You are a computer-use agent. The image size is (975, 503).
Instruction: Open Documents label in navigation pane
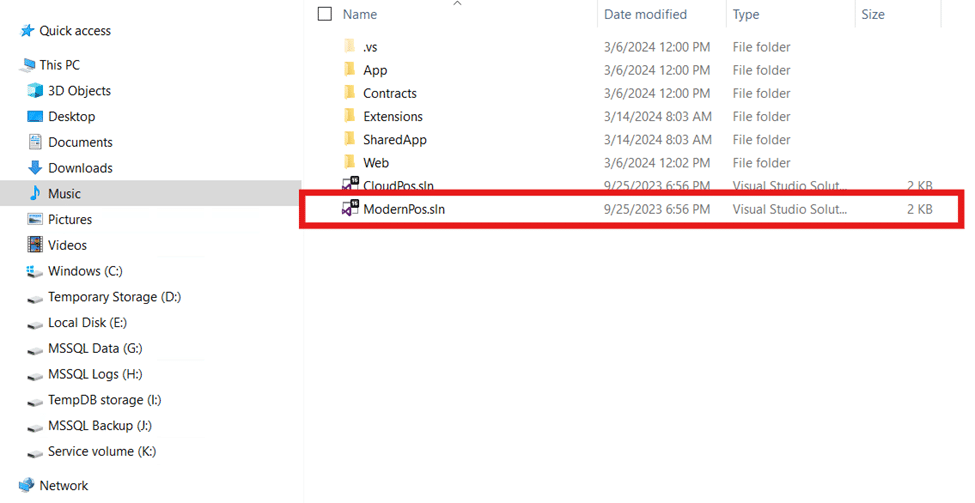pos(80,142)
